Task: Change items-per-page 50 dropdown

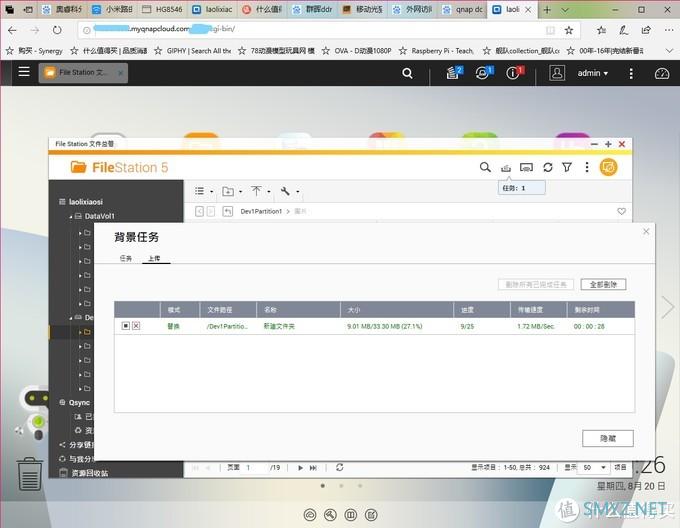Action: click(x=594, y=467)
